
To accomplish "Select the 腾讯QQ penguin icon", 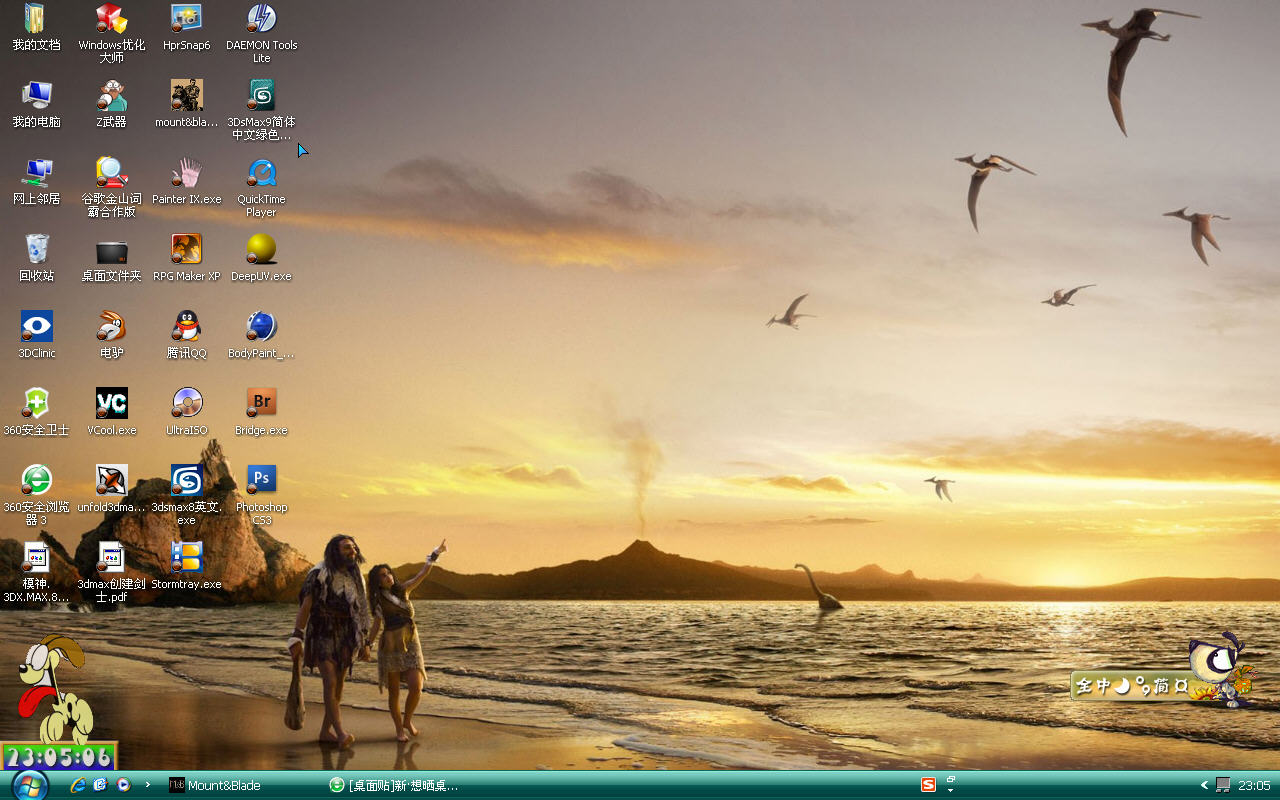I will [x=186, y=335].
